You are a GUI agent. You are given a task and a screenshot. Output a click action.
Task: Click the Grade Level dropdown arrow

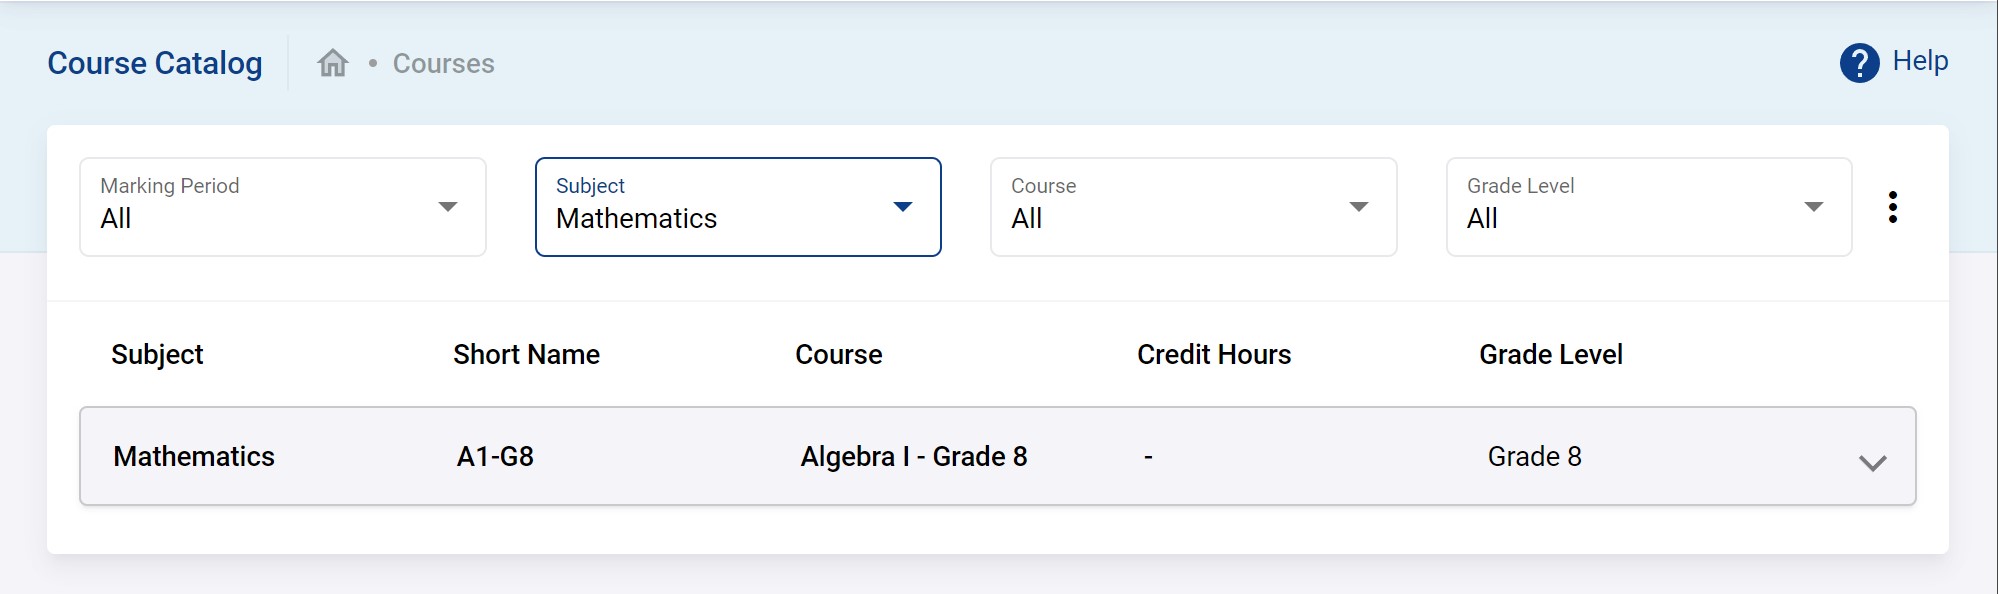pyautogui.click(x=1813, y=207)
